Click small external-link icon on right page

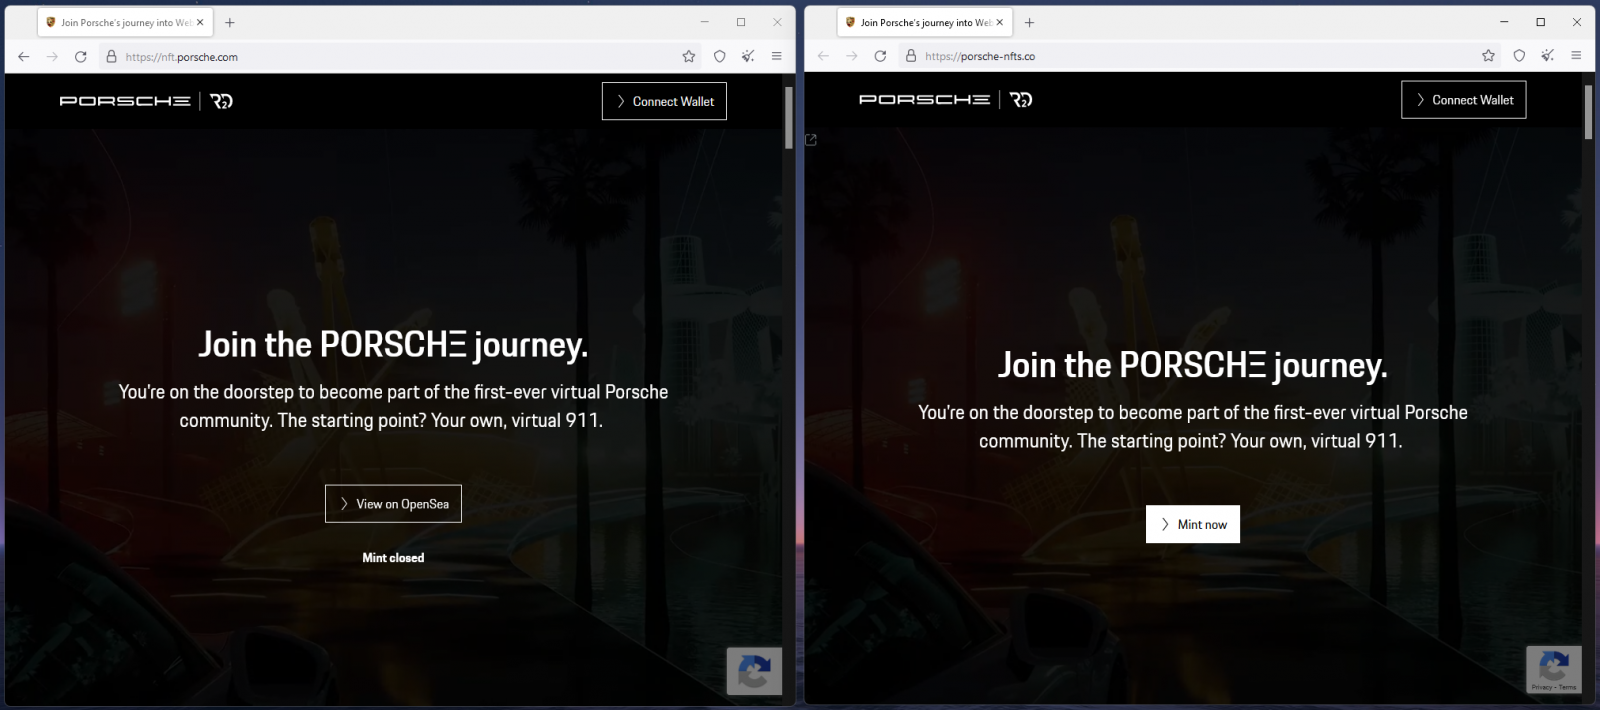point(811,140)
